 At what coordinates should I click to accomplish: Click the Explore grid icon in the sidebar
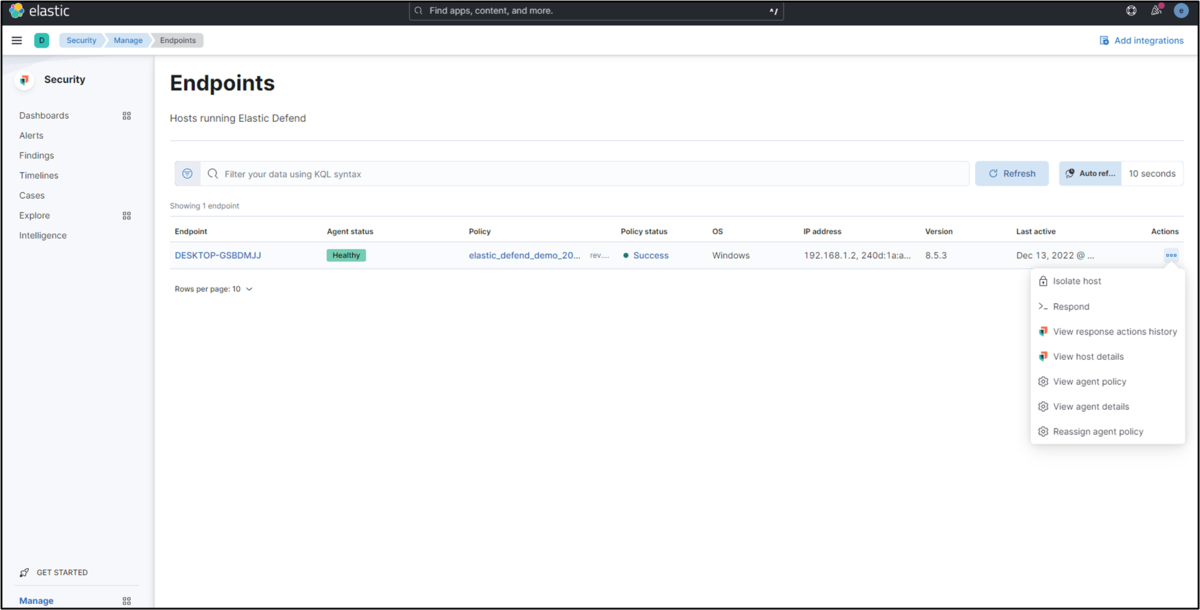[x=126, y=215]
